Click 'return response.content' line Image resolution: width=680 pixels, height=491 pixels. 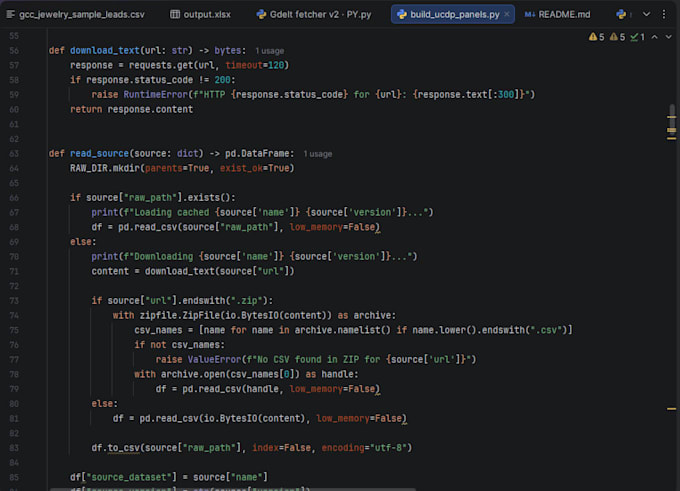pyautogui.click(x=131, y=109)
